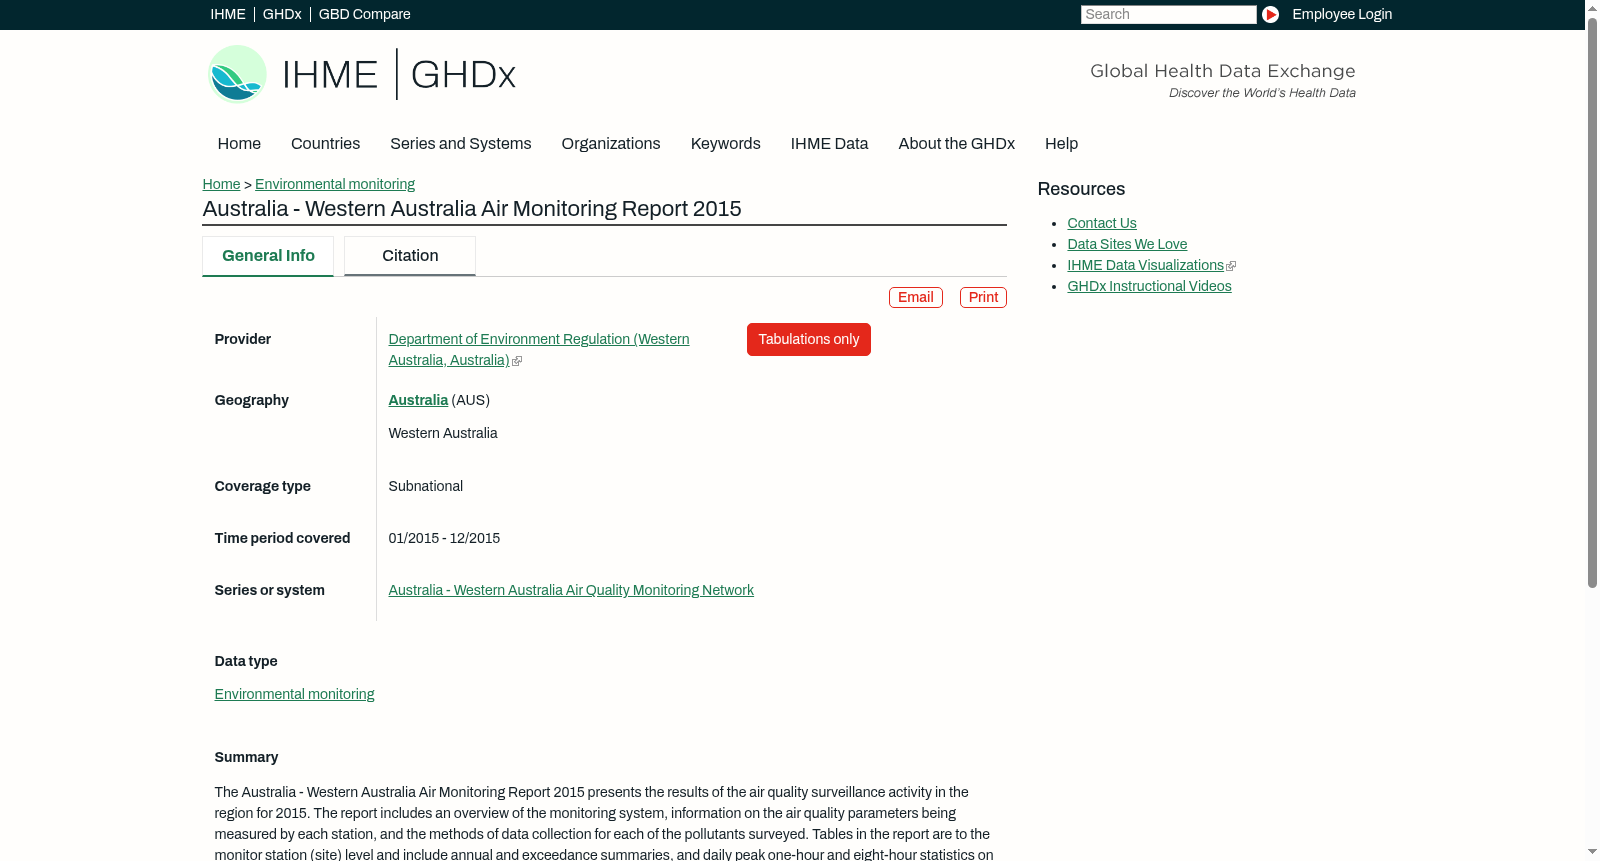Switch to the Citation tab
This screenshot has width=1600, height=861.
(x=410, y=256)
